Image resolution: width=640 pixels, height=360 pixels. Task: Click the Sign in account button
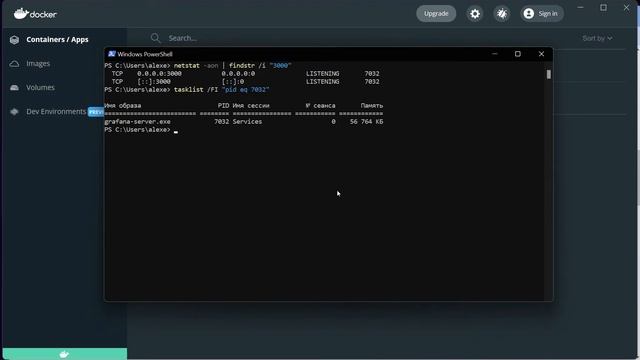tap(542, 14)
